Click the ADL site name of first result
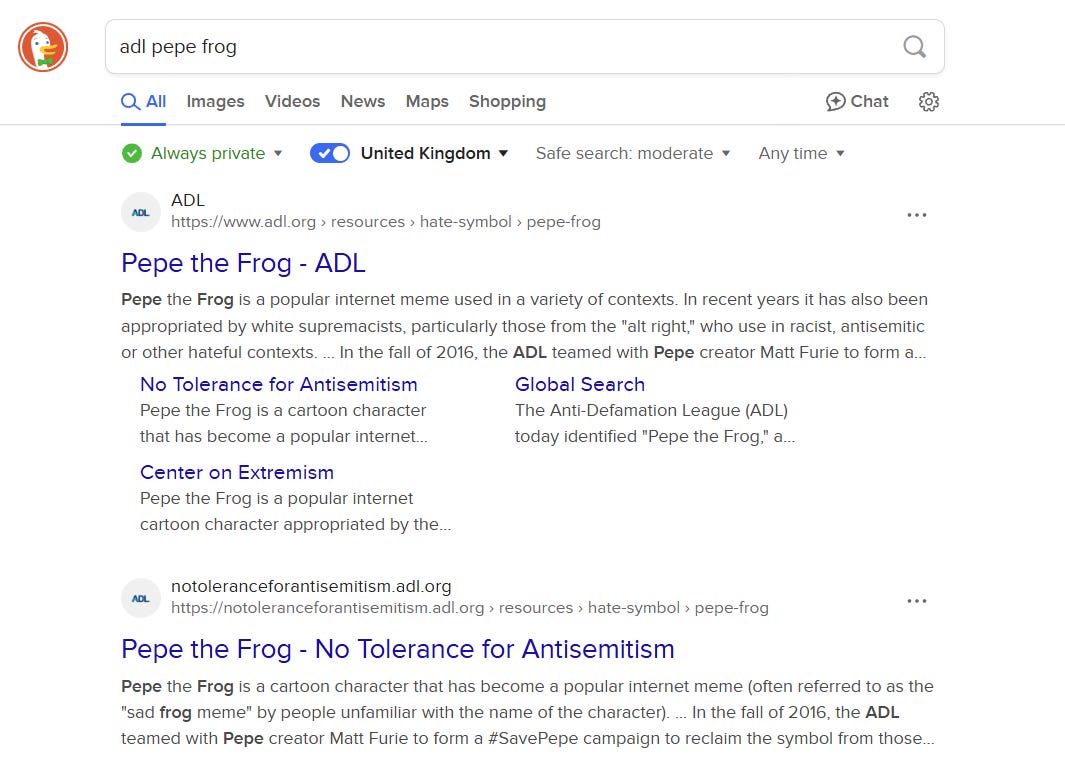 [x=187, y=200]
